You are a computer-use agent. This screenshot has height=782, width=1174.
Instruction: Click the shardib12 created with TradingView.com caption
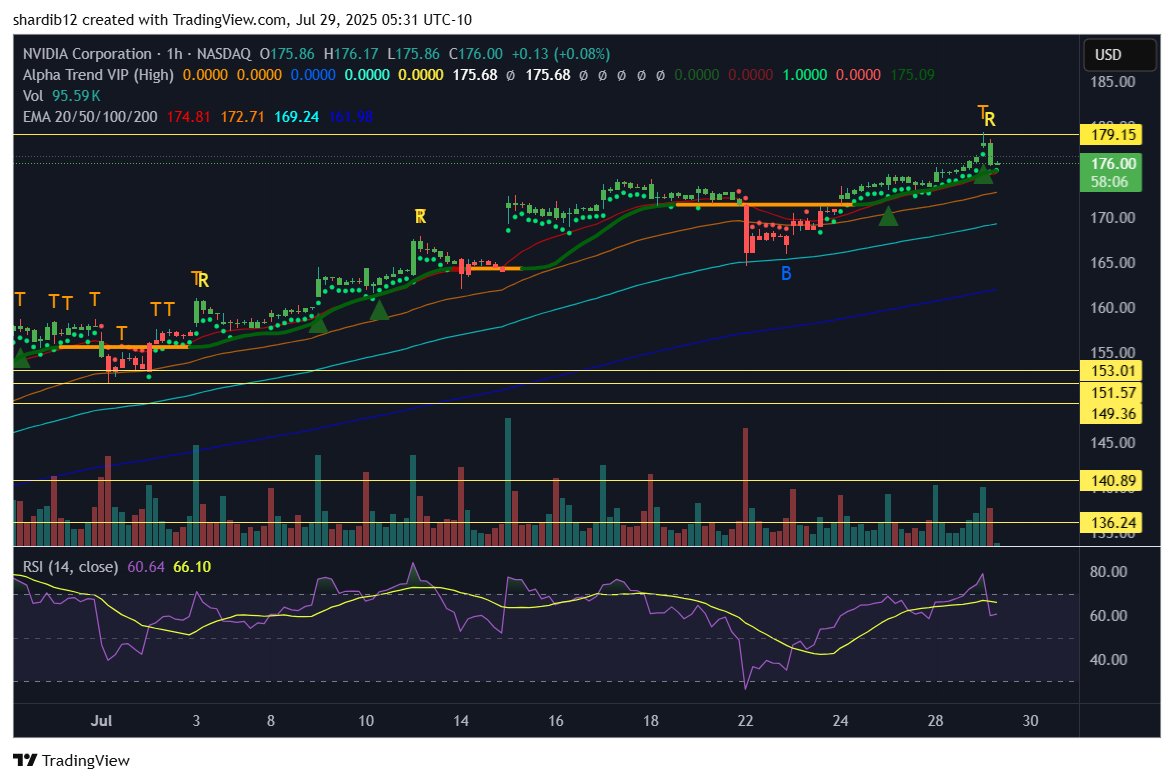243,19
